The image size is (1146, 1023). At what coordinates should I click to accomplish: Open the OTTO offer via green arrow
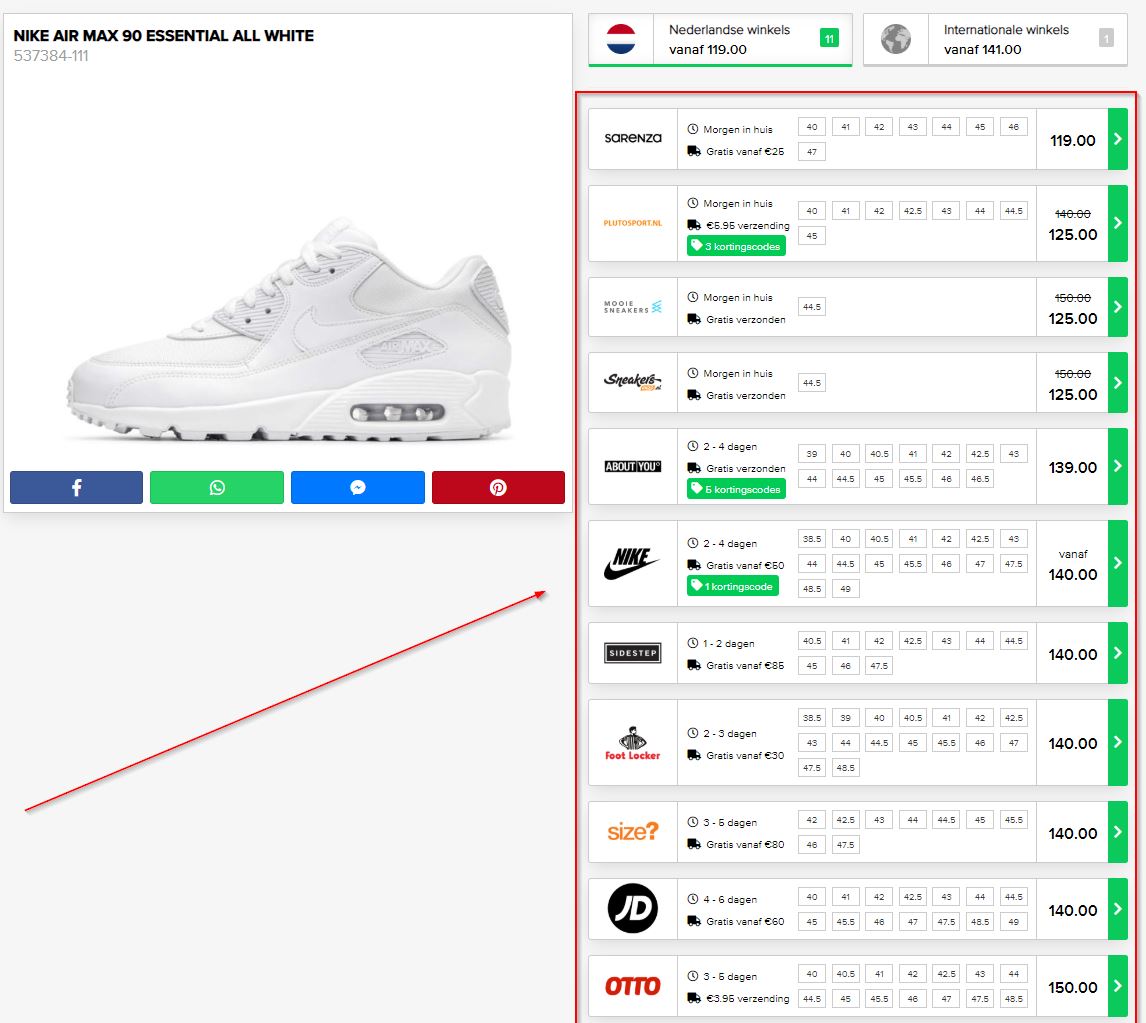click(1117, 986)
